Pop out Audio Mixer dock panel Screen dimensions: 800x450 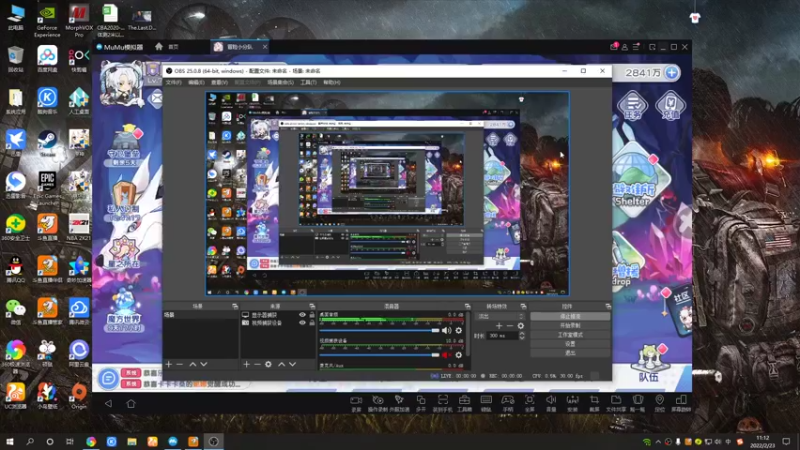(467, 306)
